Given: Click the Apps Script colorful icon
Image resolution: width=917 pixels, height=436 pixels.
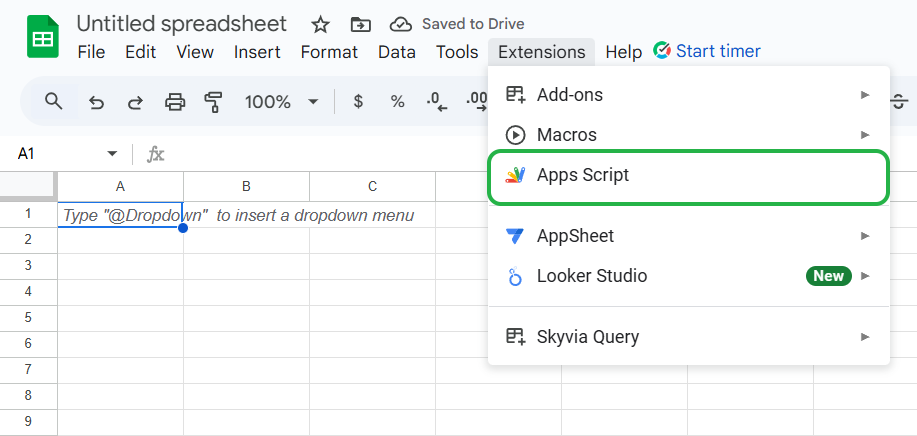Looking at the screenshot, I should pos(515,175).
